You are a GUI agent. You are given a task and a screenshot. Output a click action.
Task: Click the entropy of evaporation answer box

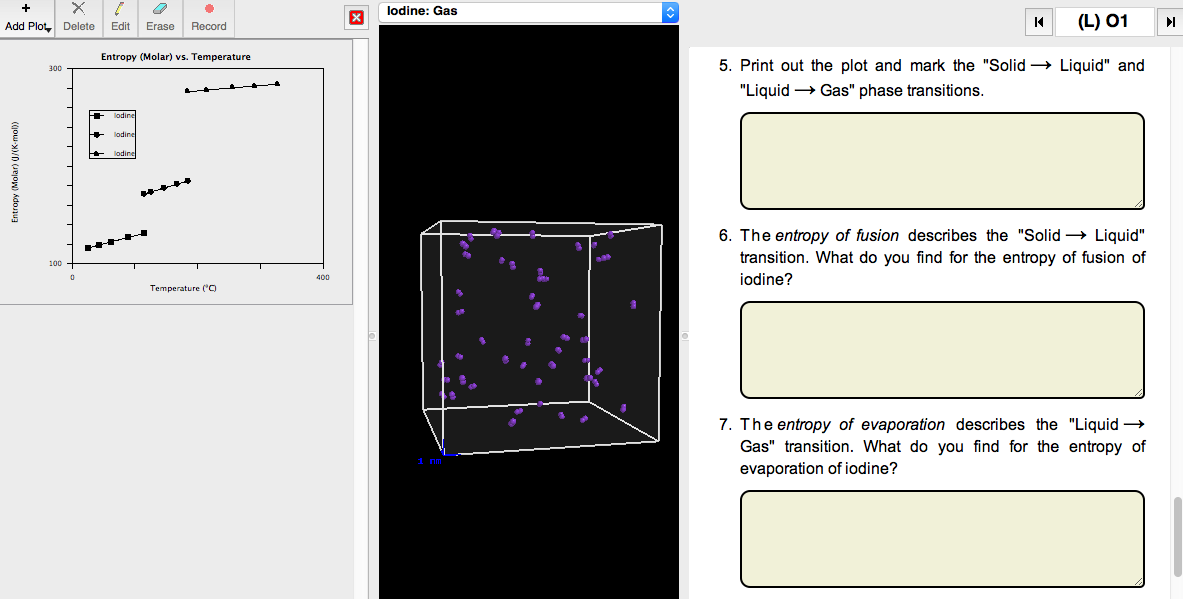pos(941,538)
